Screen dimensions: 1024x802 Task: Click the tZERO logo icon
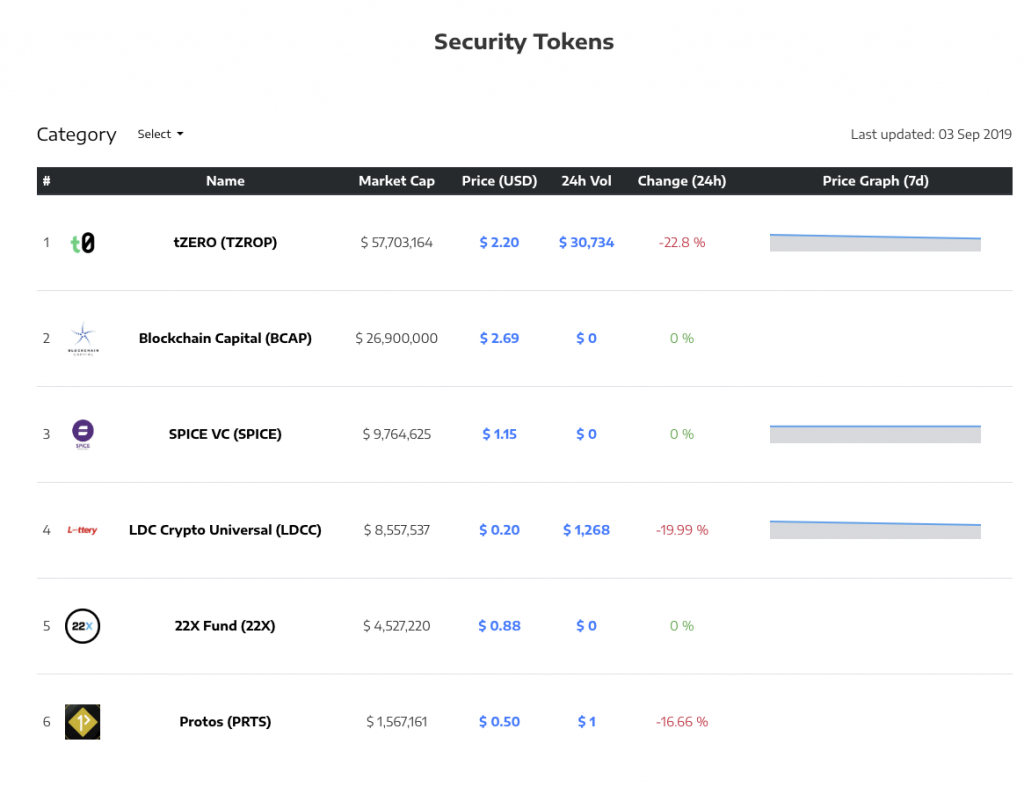82,243
